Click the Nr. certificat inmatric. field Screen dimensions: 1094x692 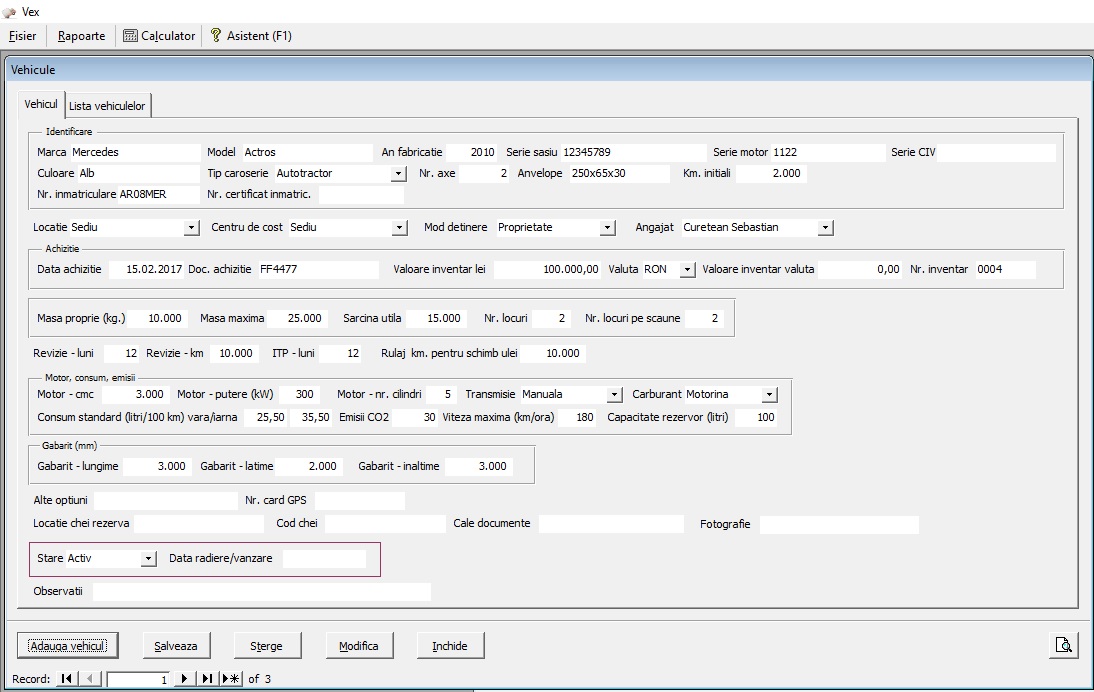coord(361,195)
